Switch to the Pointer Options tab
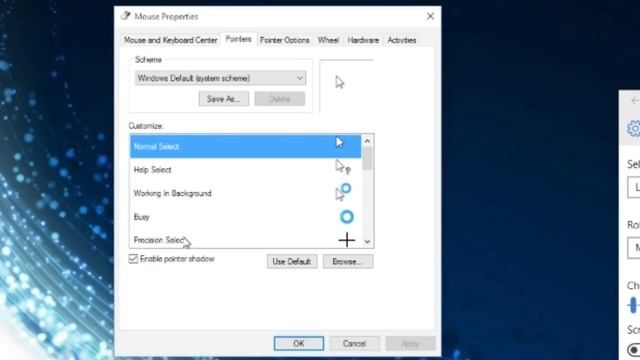 [x=284, y=40]
